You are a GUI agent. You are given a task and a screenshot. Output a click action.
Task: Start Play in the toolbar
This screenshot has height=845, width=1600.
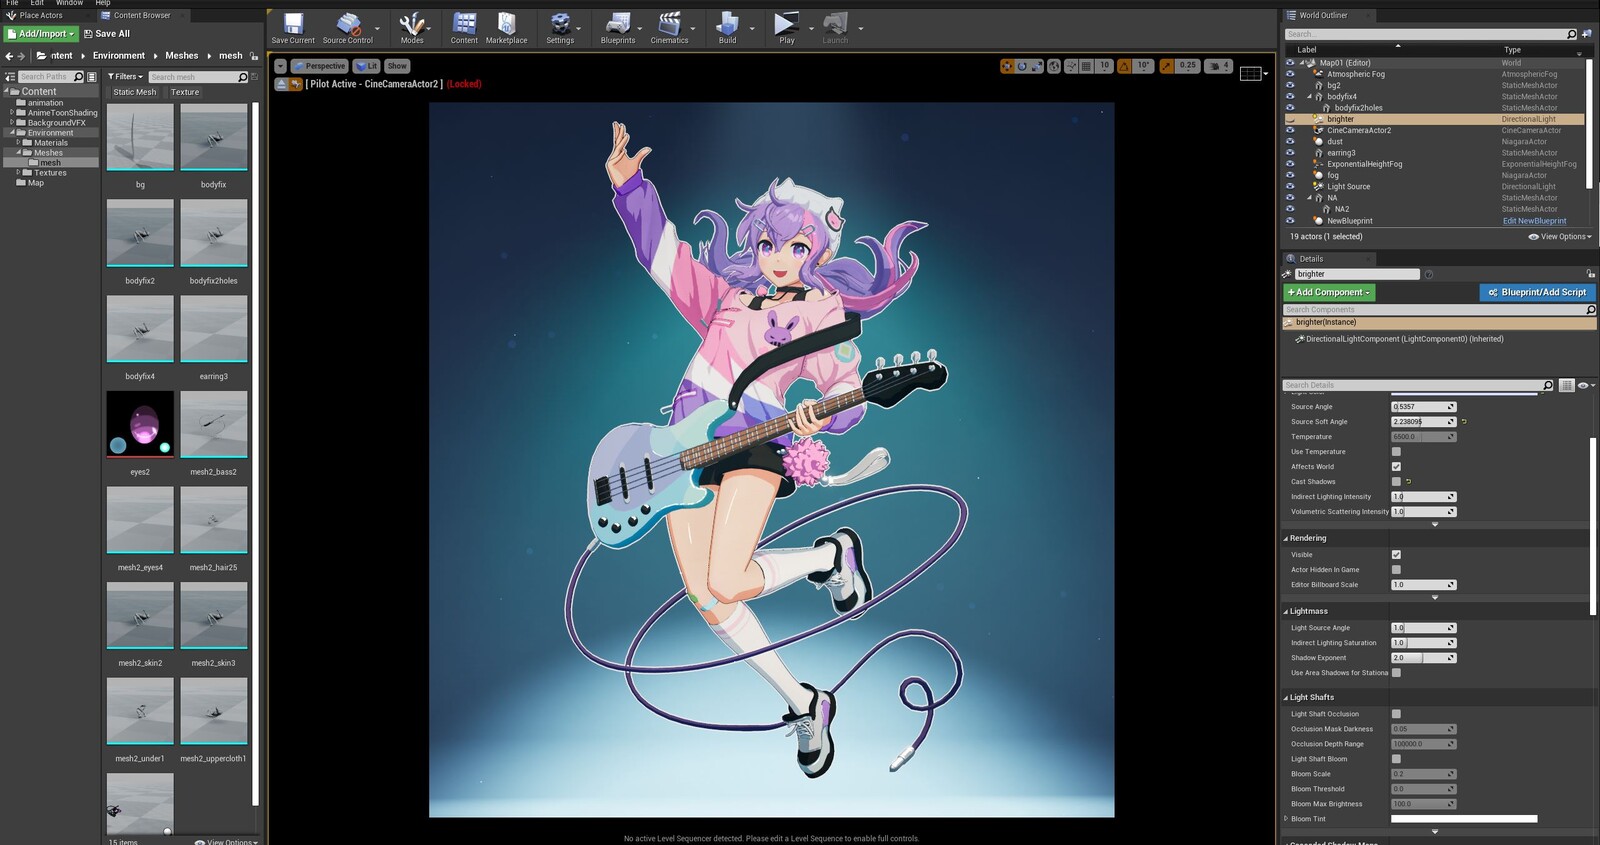(x=787, y=28)
